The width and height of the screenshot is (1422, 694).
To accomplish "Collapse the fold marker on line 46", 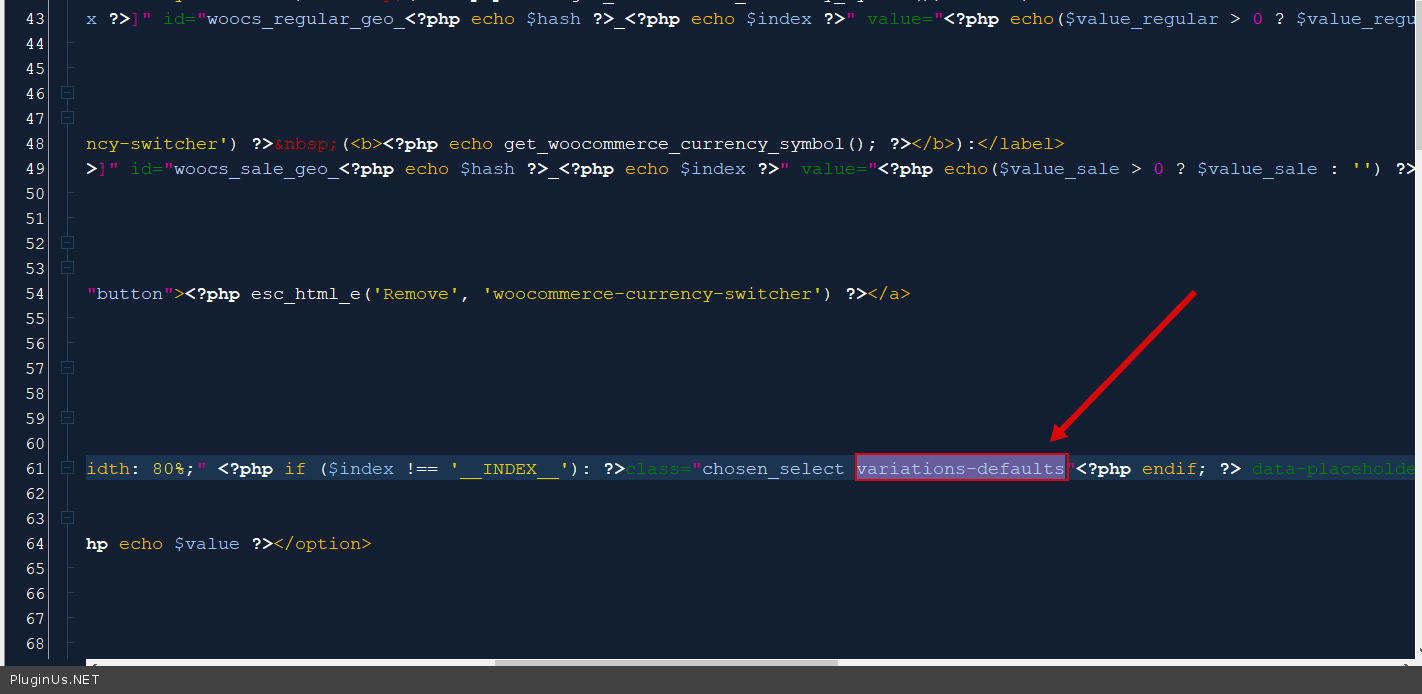I will [68, 93].
